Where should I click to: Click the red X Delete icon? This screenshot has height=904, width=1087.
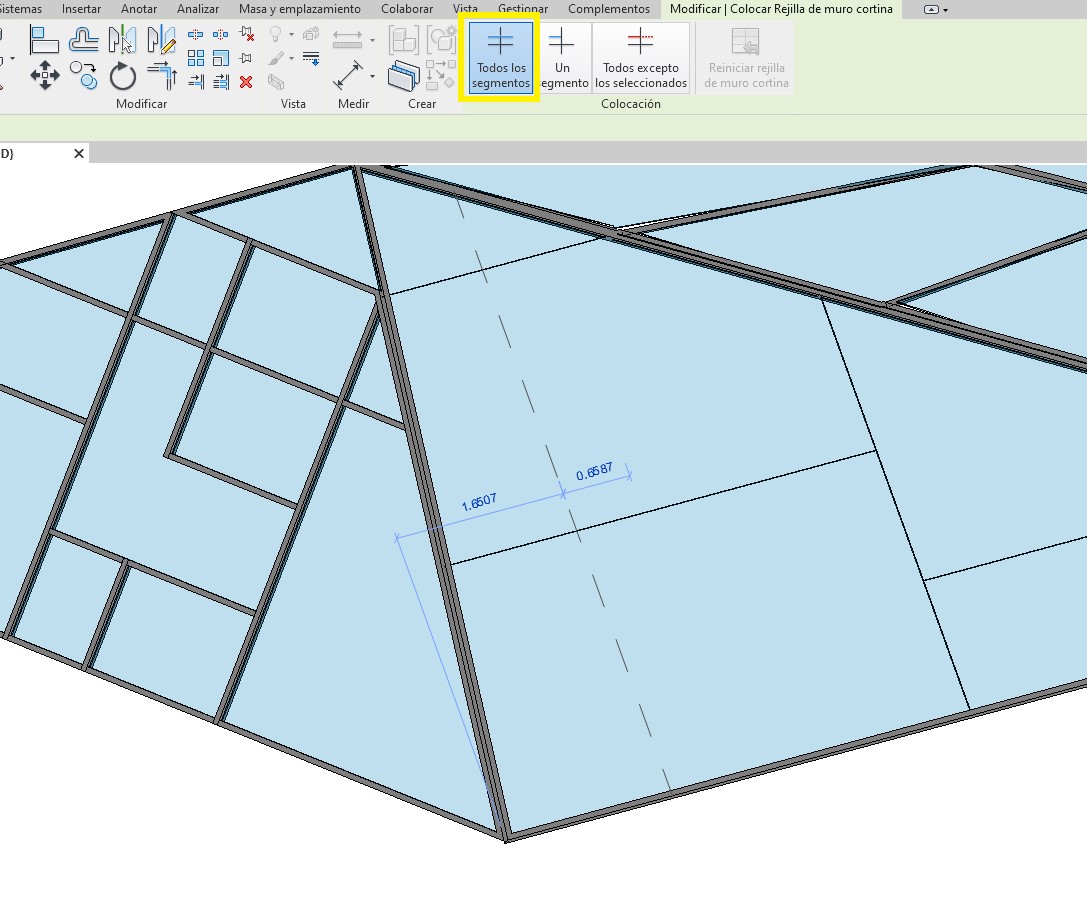point(246,82)
